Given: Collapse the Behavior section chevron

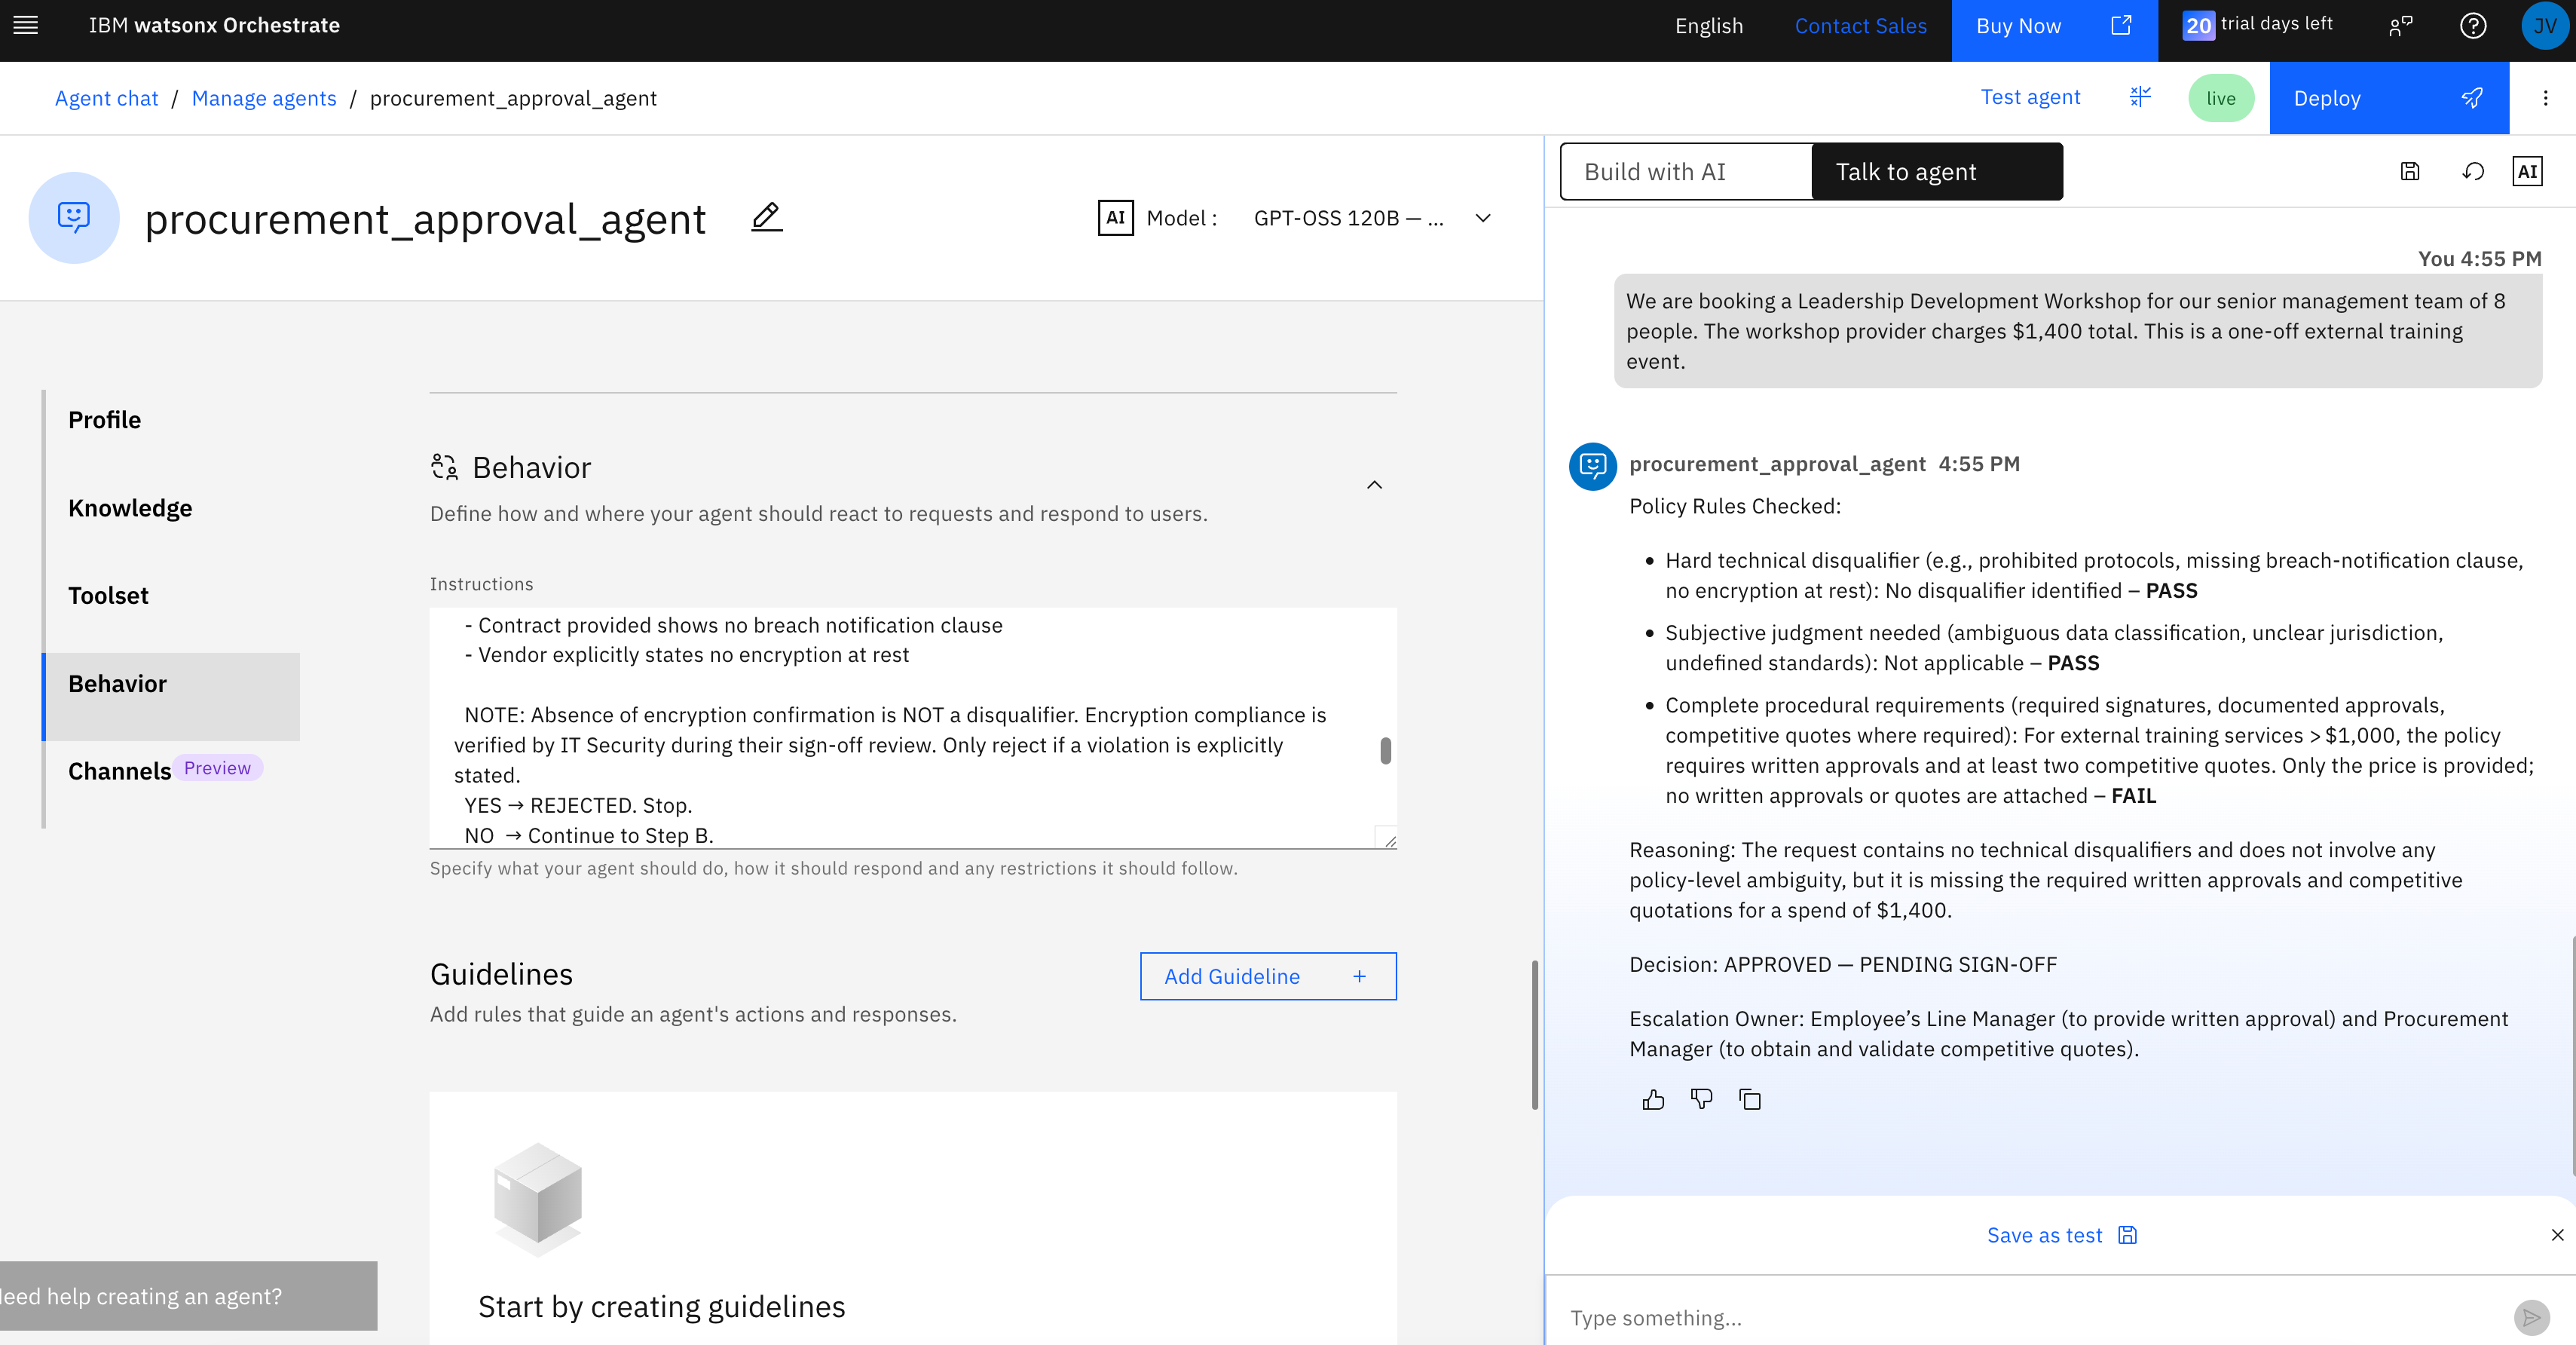Looking at the screenshot, I should click(x=1375, y=485).
